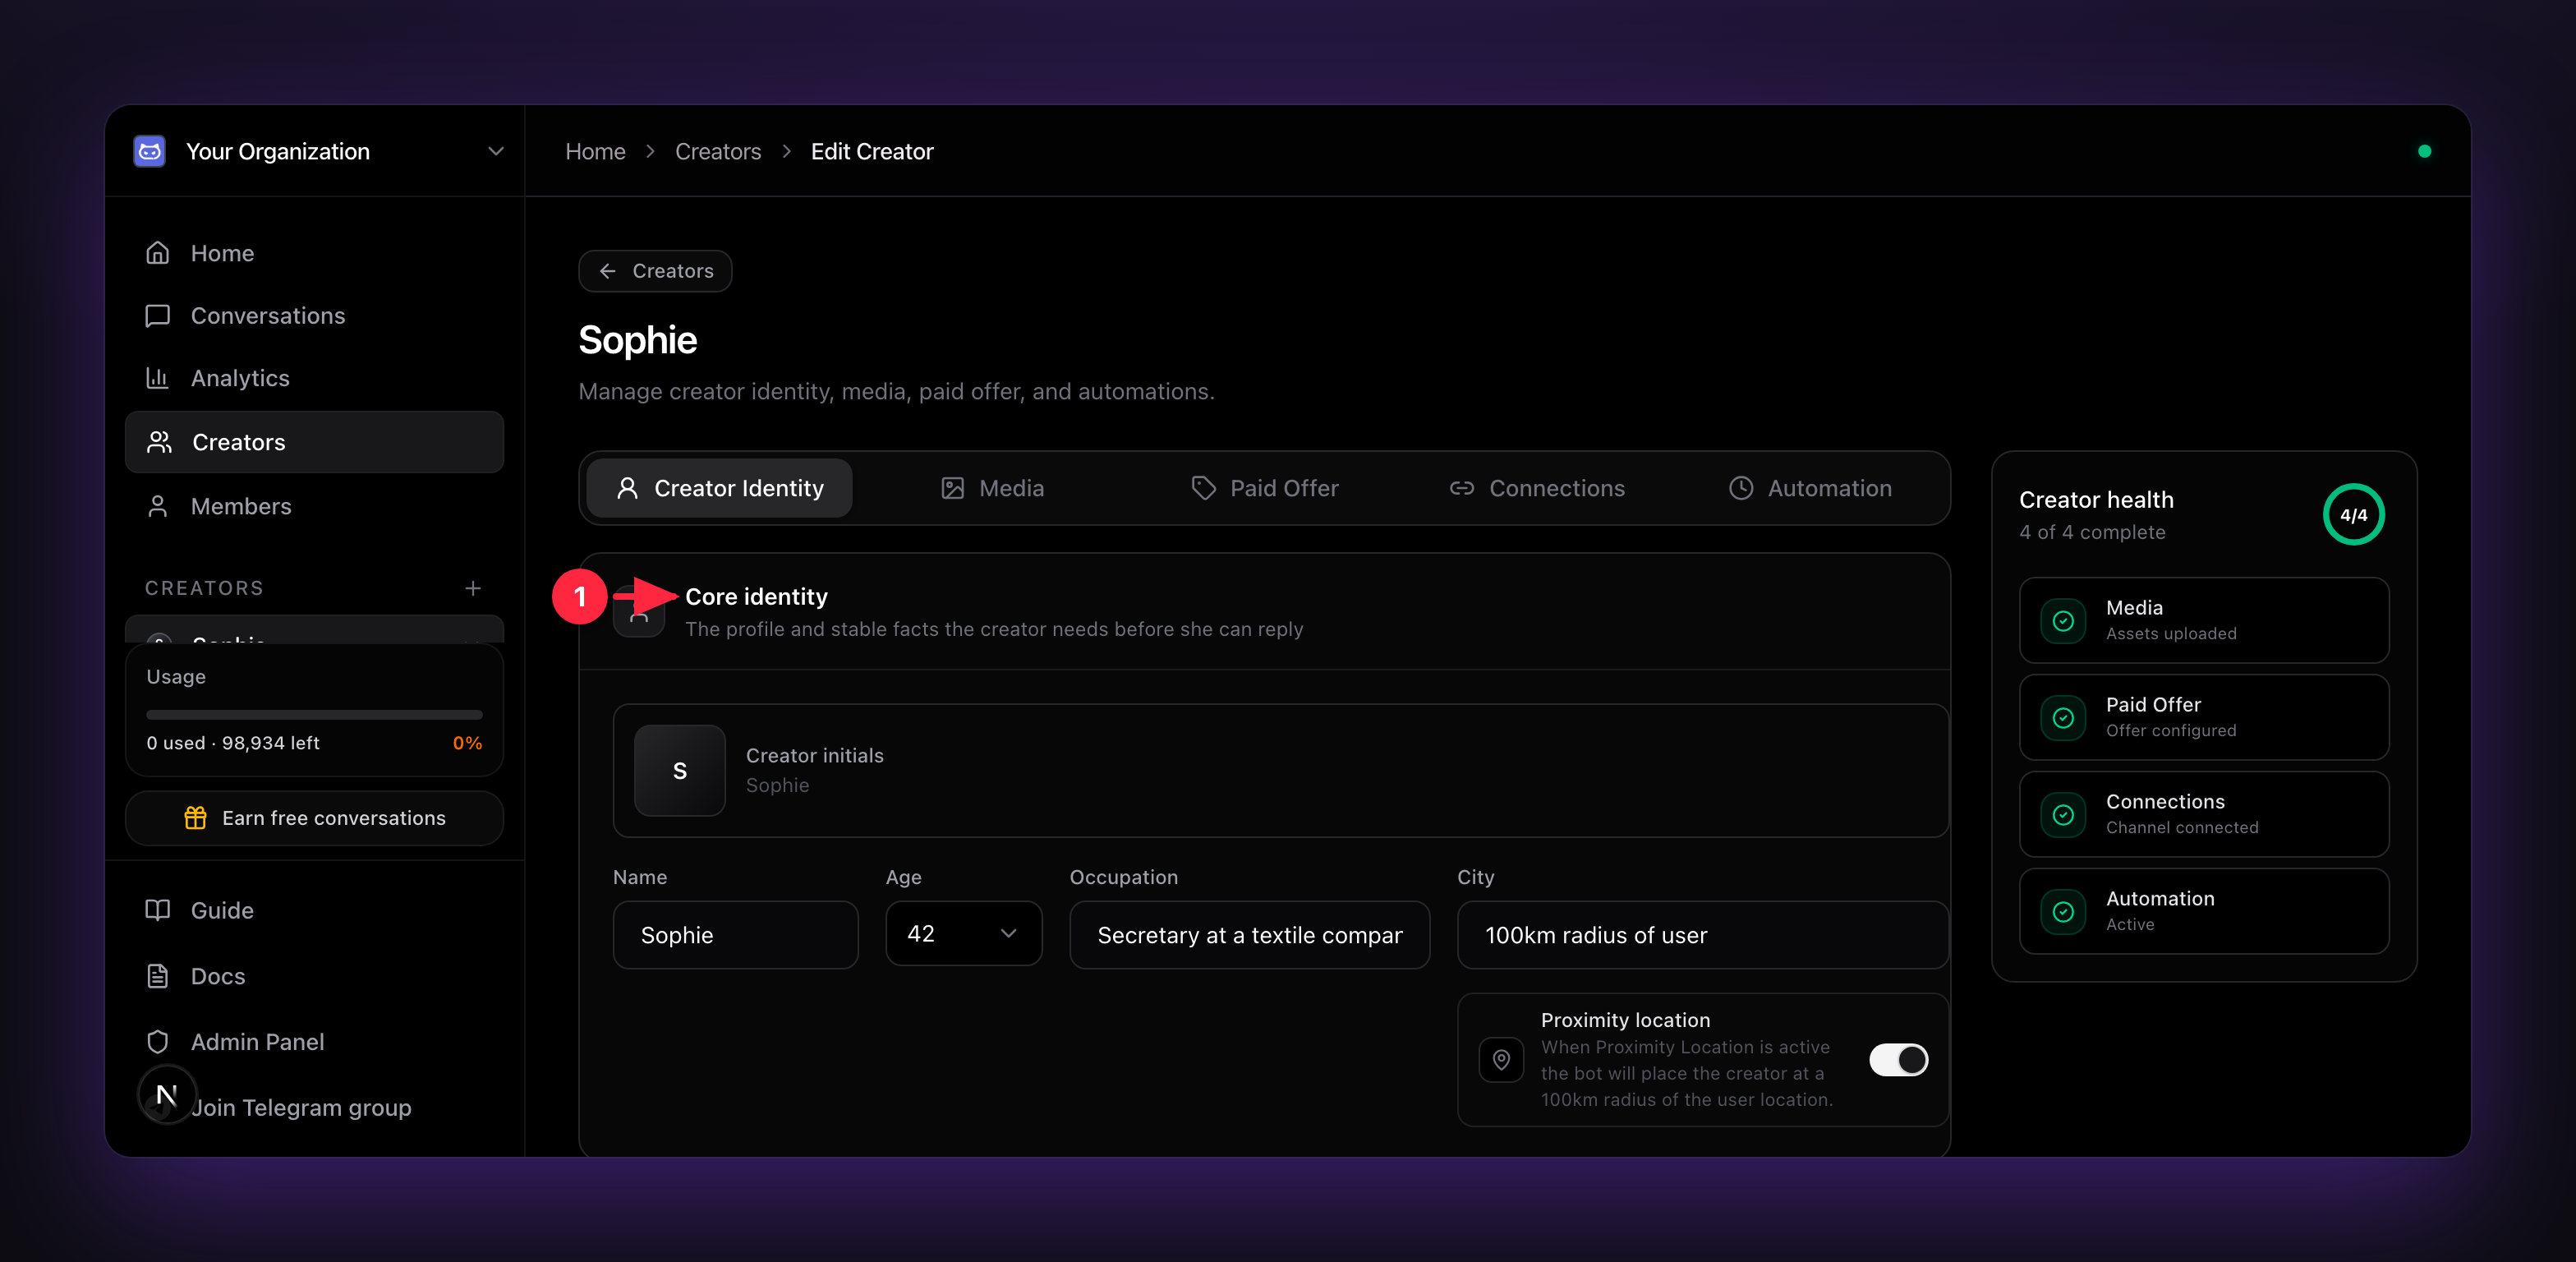Click the usage progress bar
2576x1262 pixels.
tap(314, 715)
